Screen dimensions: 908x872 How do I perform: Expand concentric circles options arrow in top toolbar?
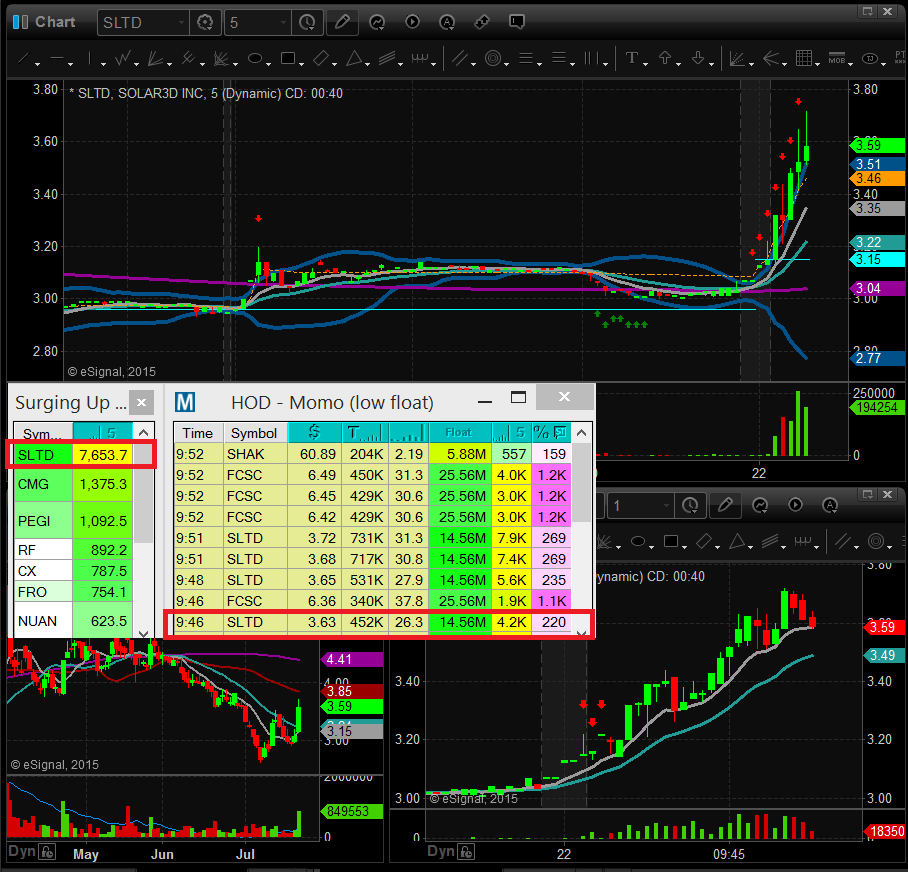coord(507,64)
